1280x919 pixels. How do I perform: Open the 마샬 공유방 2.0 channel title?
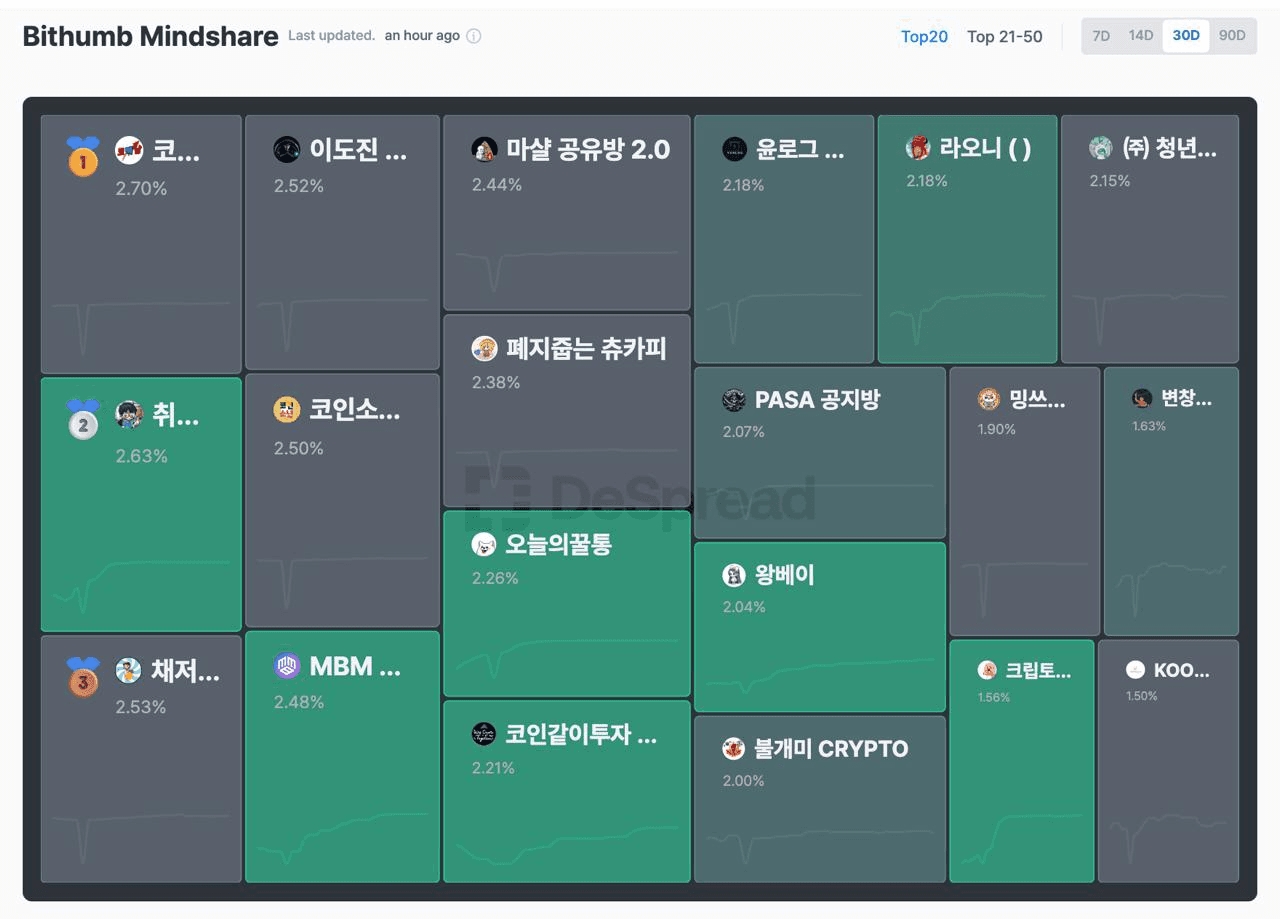point(587,150)
